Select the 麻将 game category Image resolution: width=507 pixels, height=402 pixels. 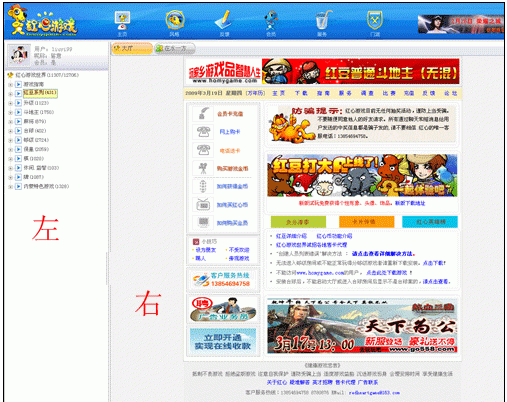coord(35,122)
